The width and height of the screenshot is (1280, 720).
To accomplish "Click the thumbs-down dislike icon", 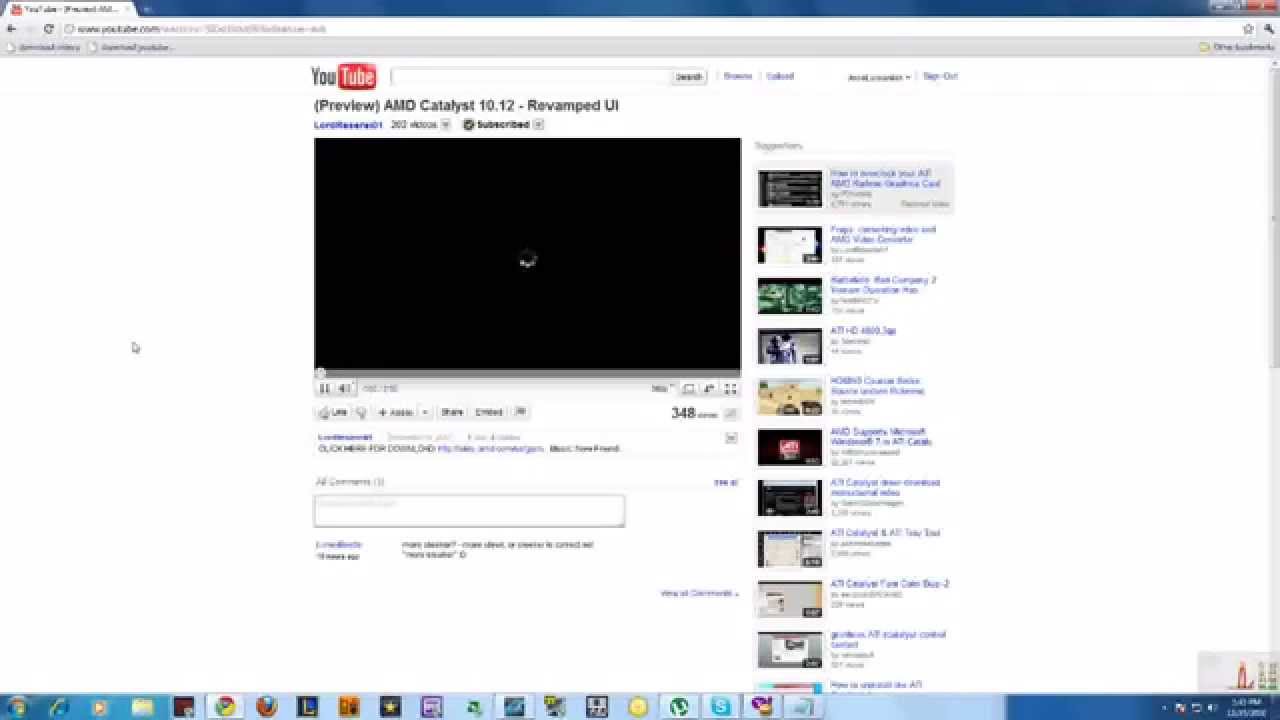I will (x=361, y=412).
